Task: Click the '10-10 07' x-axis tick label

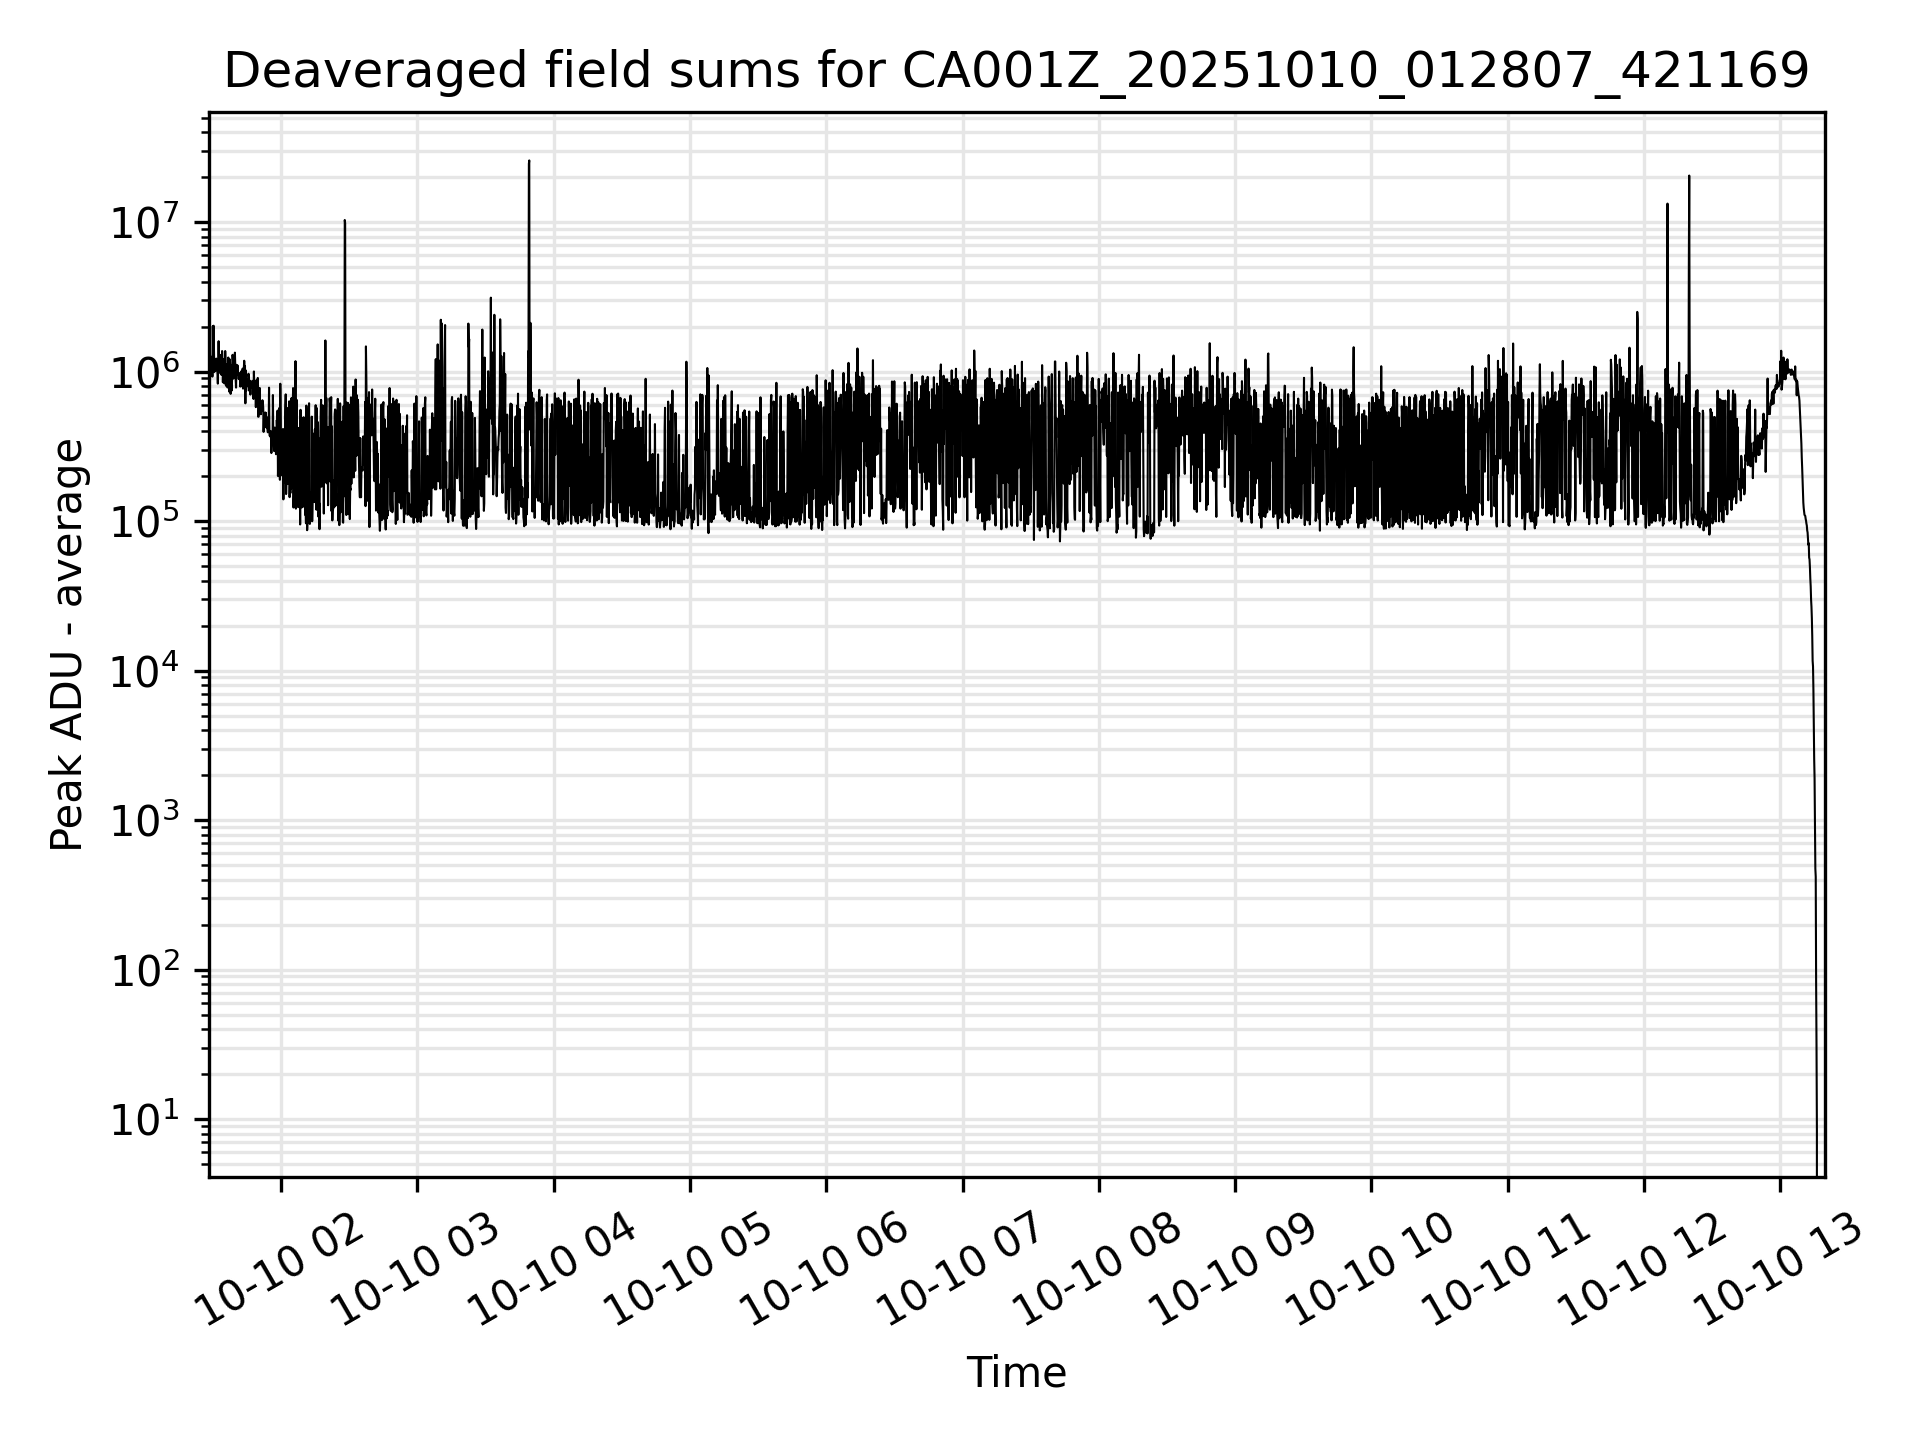Action: pyautogui.click(x=961, y=1271)
